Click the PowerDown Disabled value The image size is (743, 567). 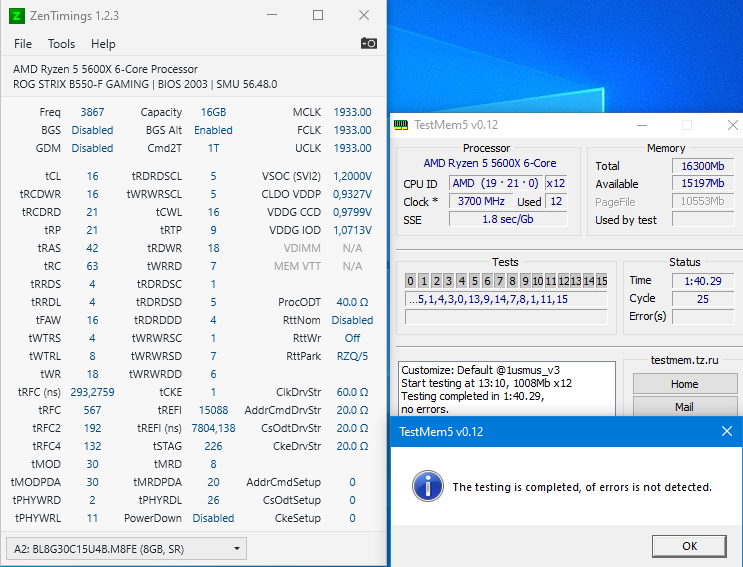pos(213,518)
